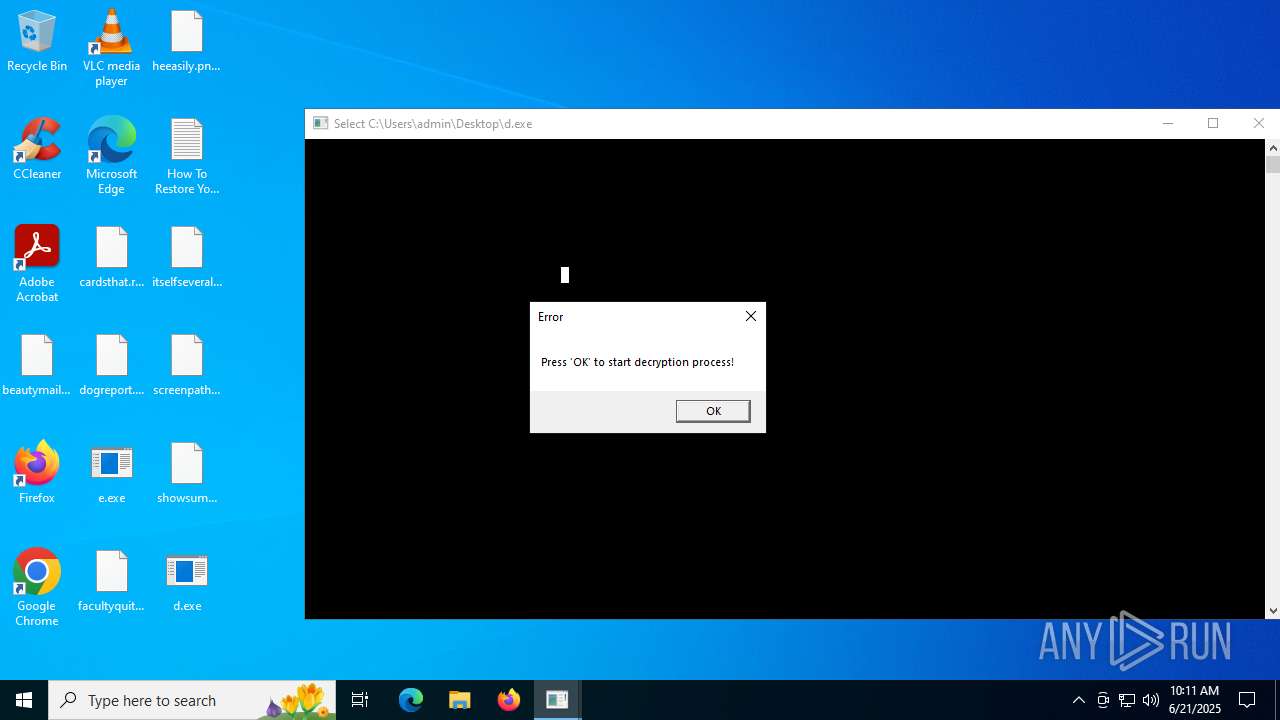Open the notification center
This screenshot has width=1280, height=720.
[1247, 700]
